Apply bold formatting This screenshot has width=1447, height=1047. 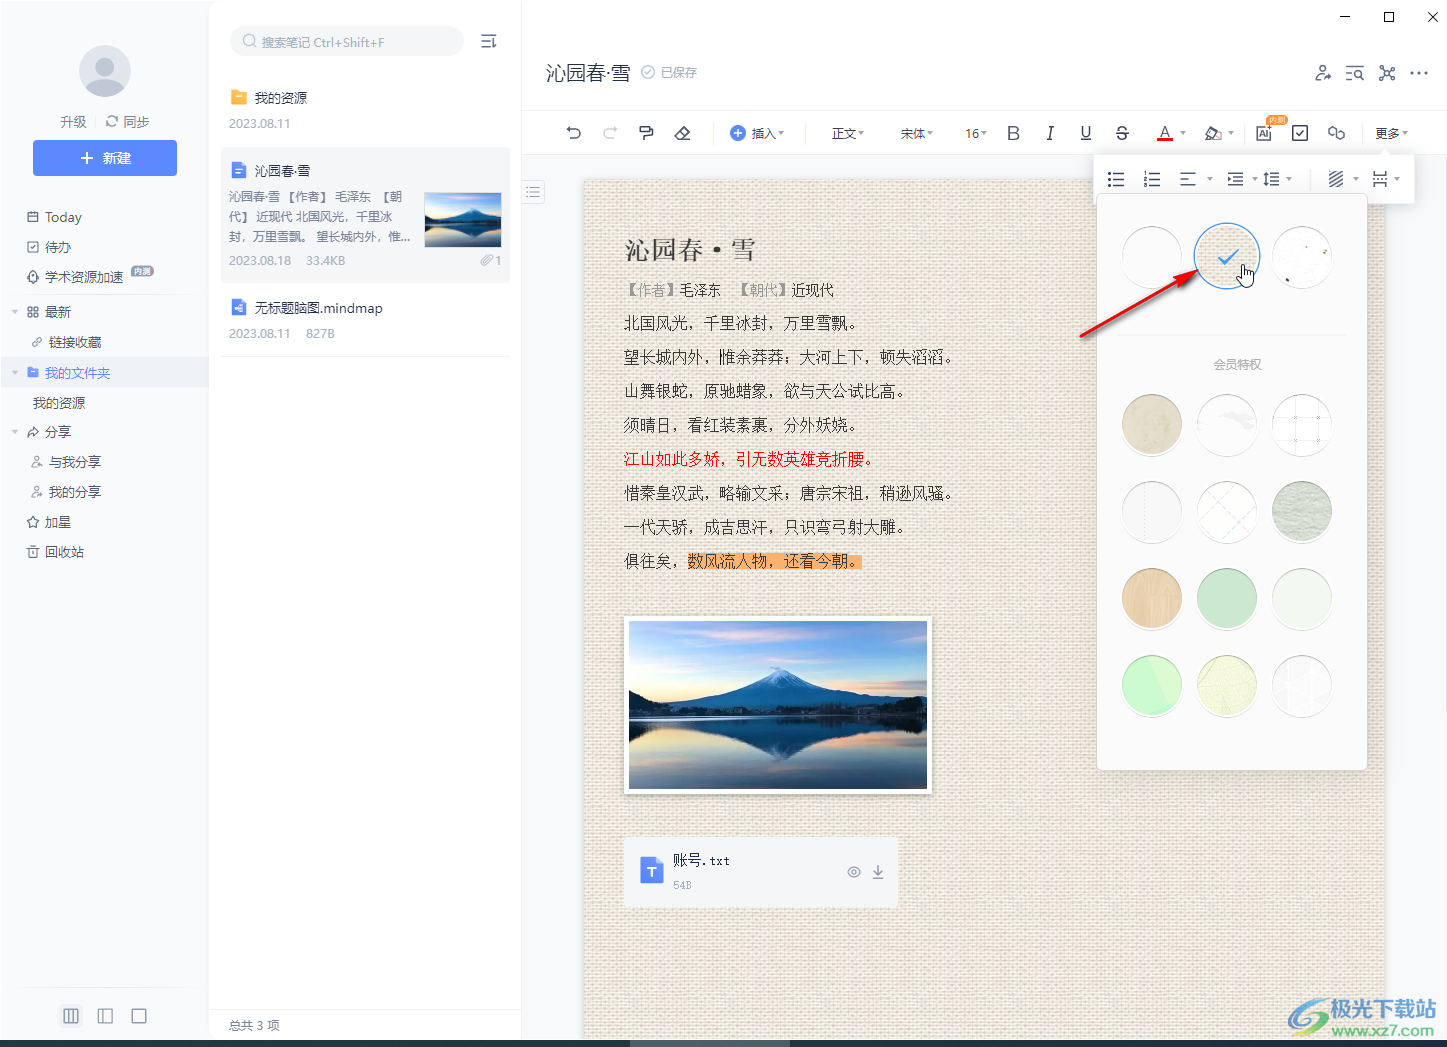(1013, 133)
